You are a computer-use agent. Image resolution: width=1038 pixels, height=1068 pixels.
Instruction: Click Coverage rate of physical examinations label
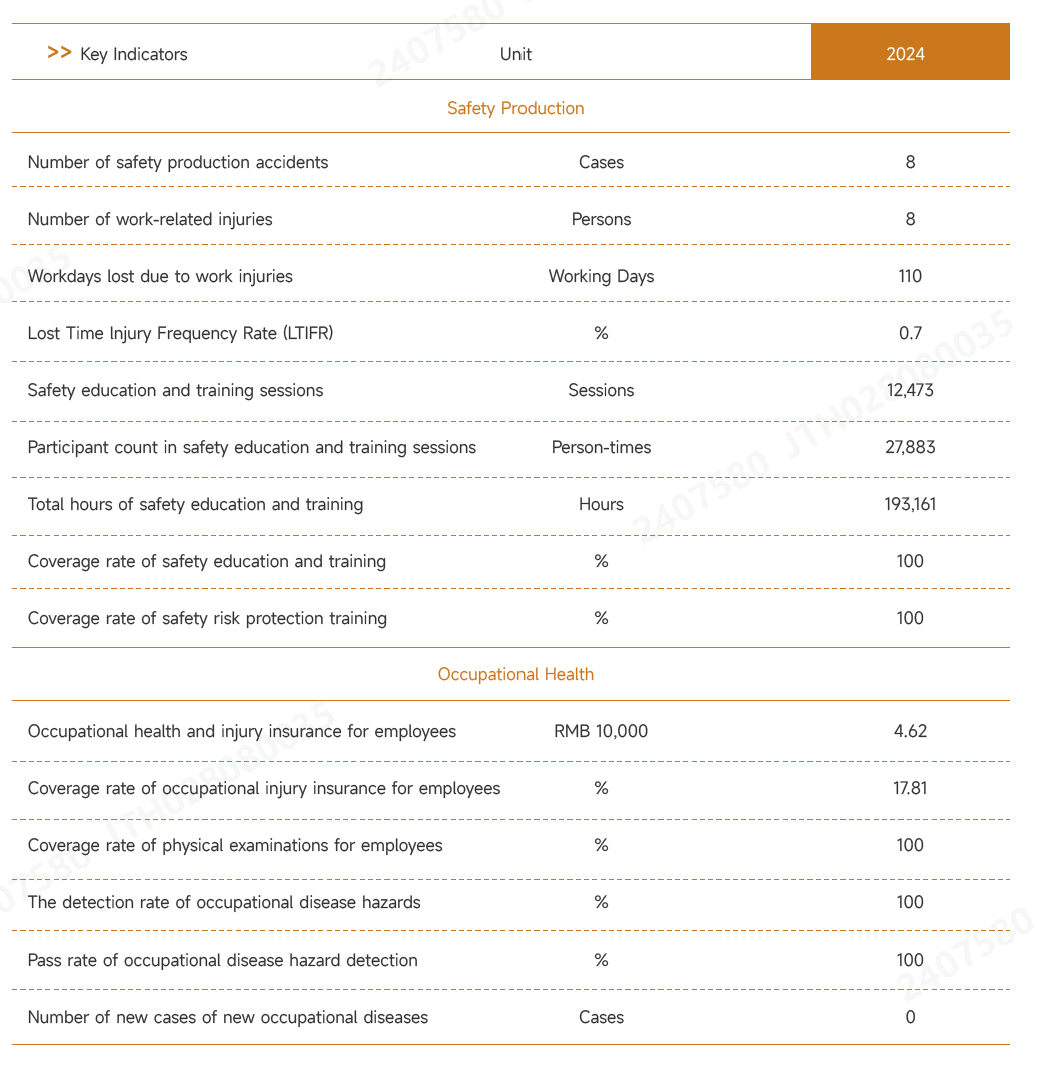pos(235,845)
